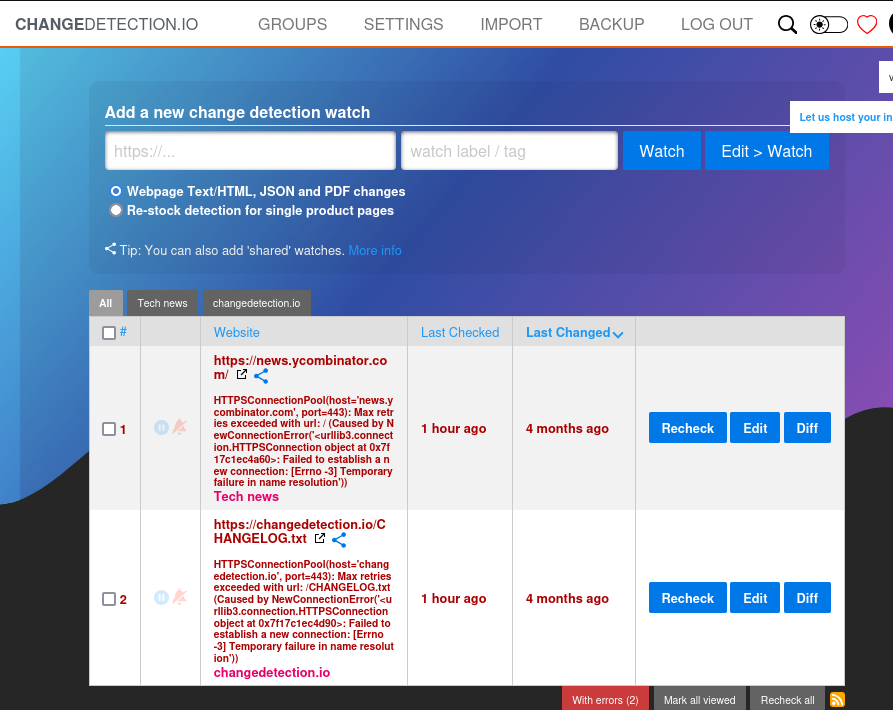Switch to the Tech news tab
The height and width of the screenshot is (710, 893).
coord(162,303)
